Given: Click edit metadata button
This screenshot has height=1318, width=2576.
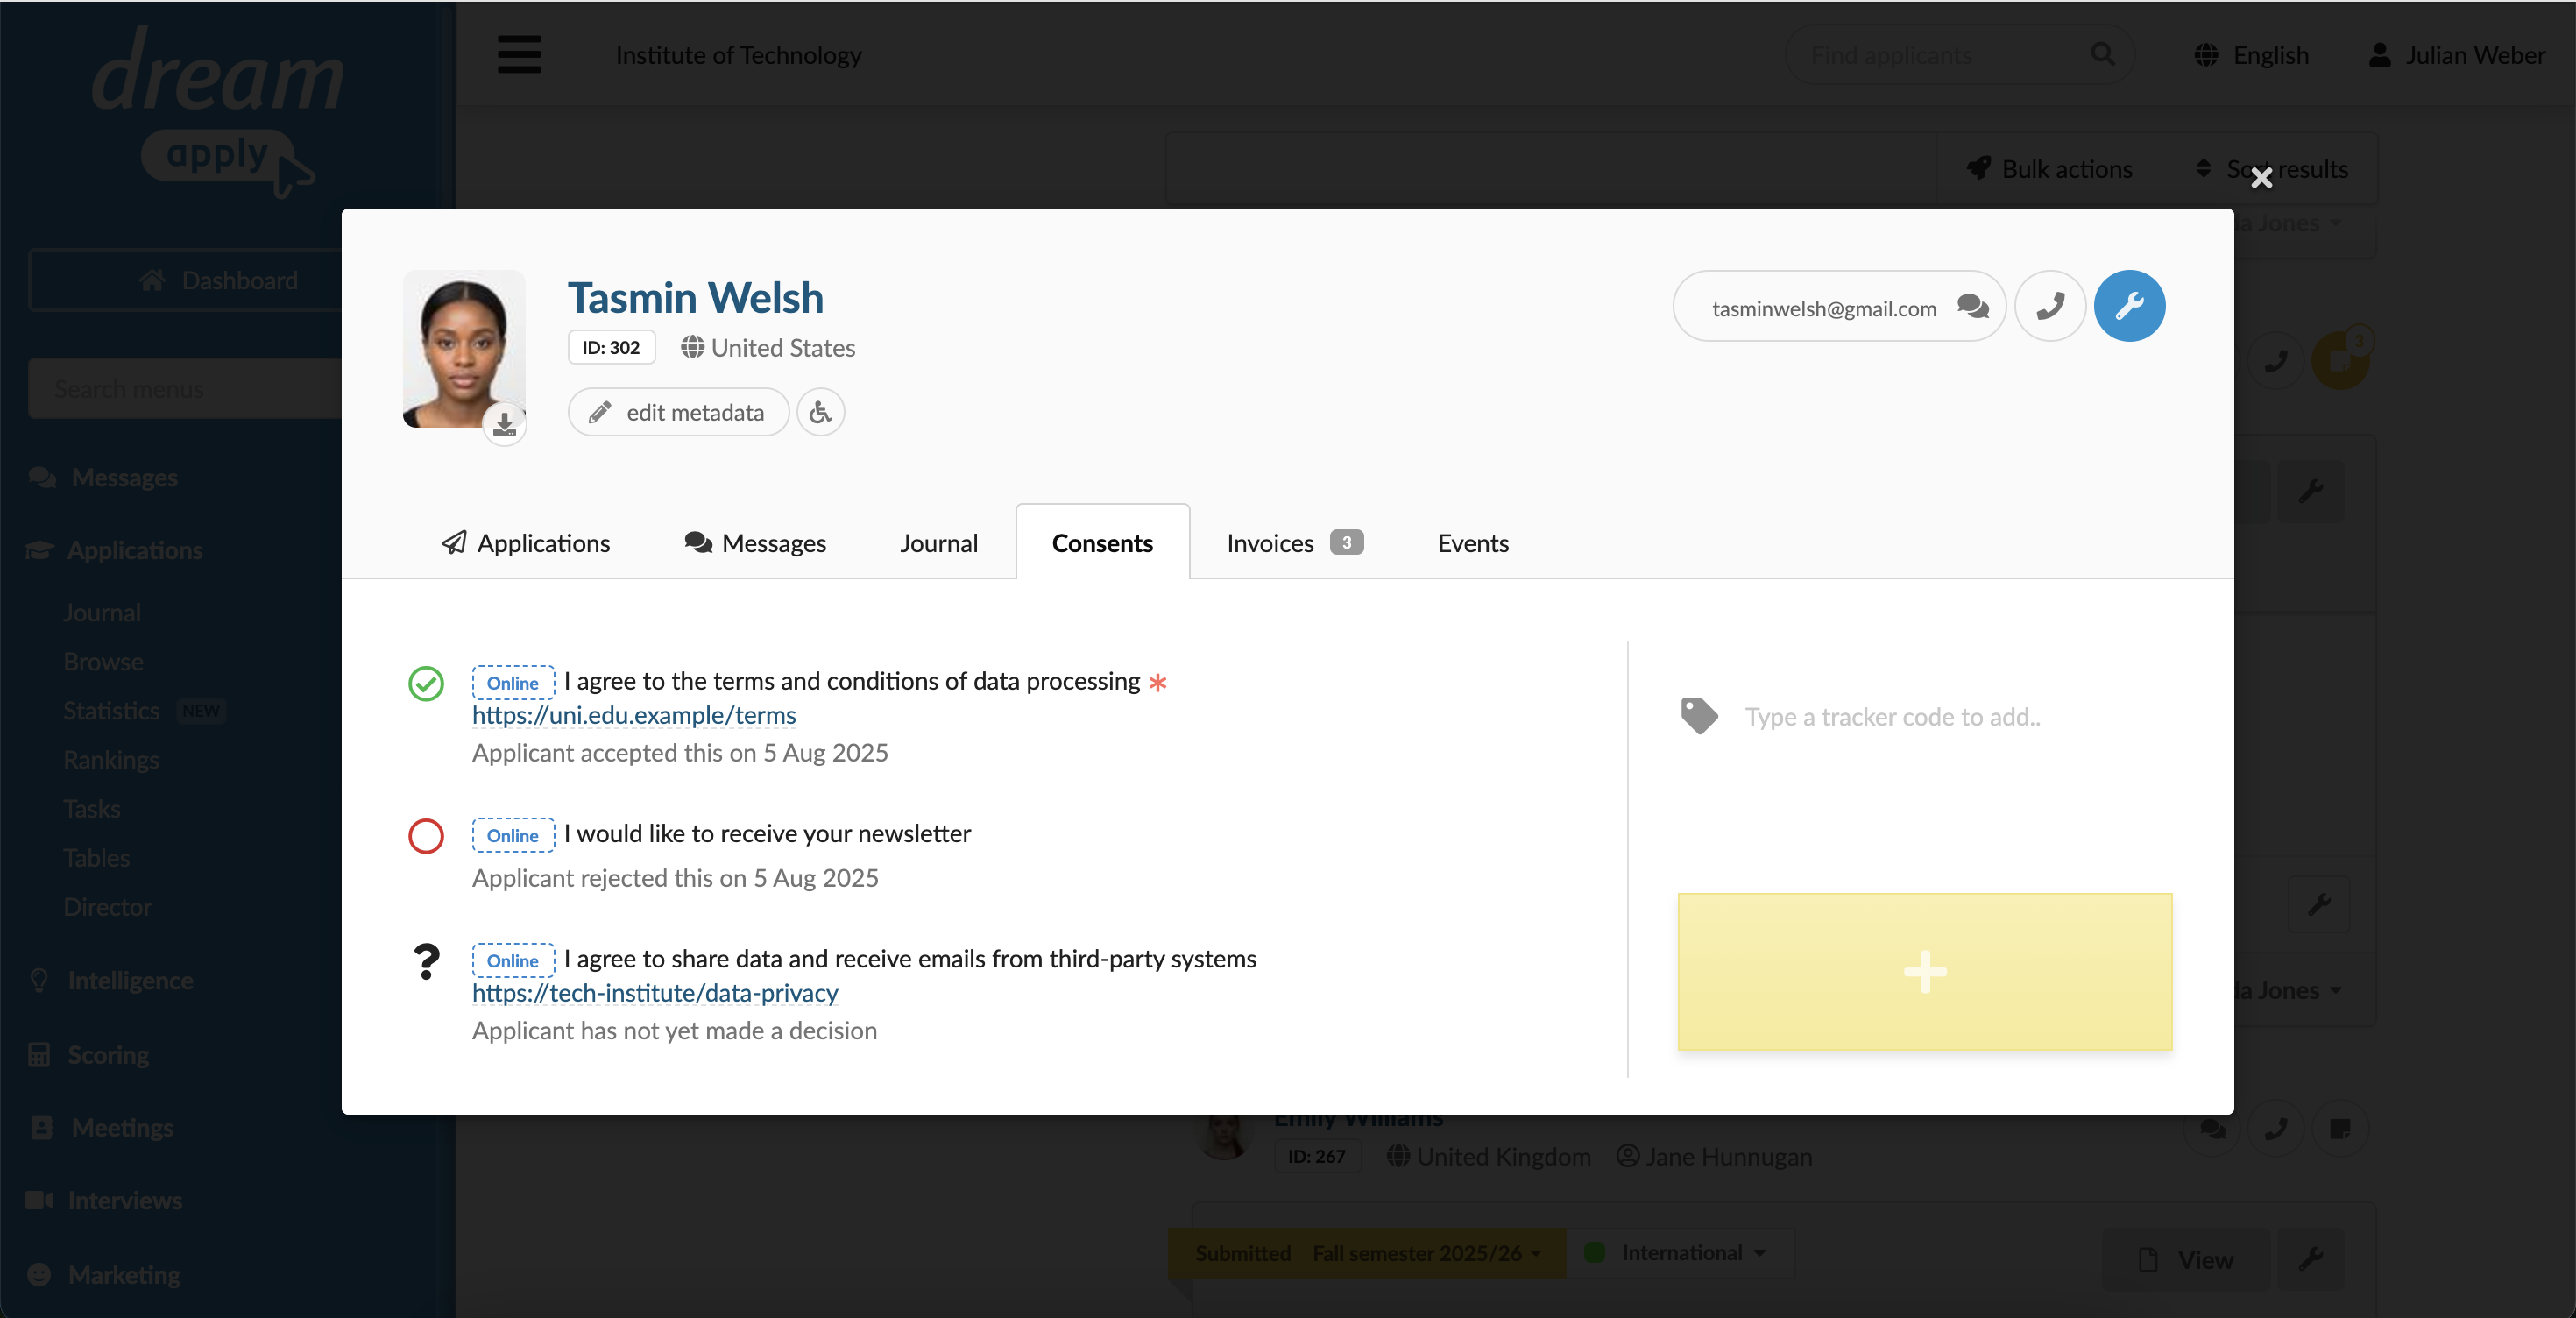Looking at the screenshot, I should pyautogui.click(x=678, y=412).
